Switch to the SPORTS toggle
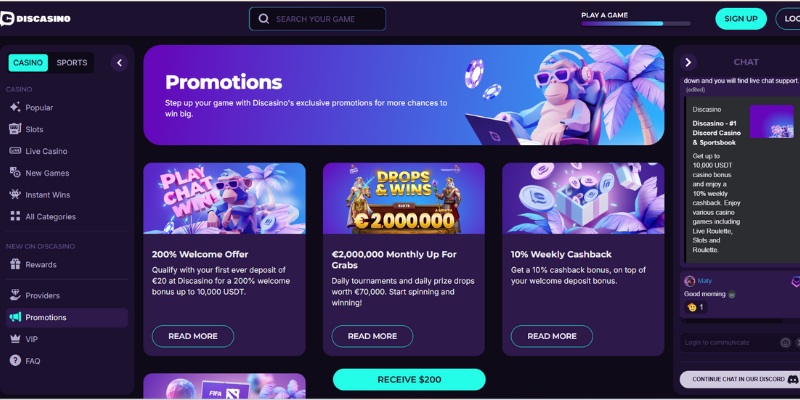This screenshot has height=400, width=800. 72,63
